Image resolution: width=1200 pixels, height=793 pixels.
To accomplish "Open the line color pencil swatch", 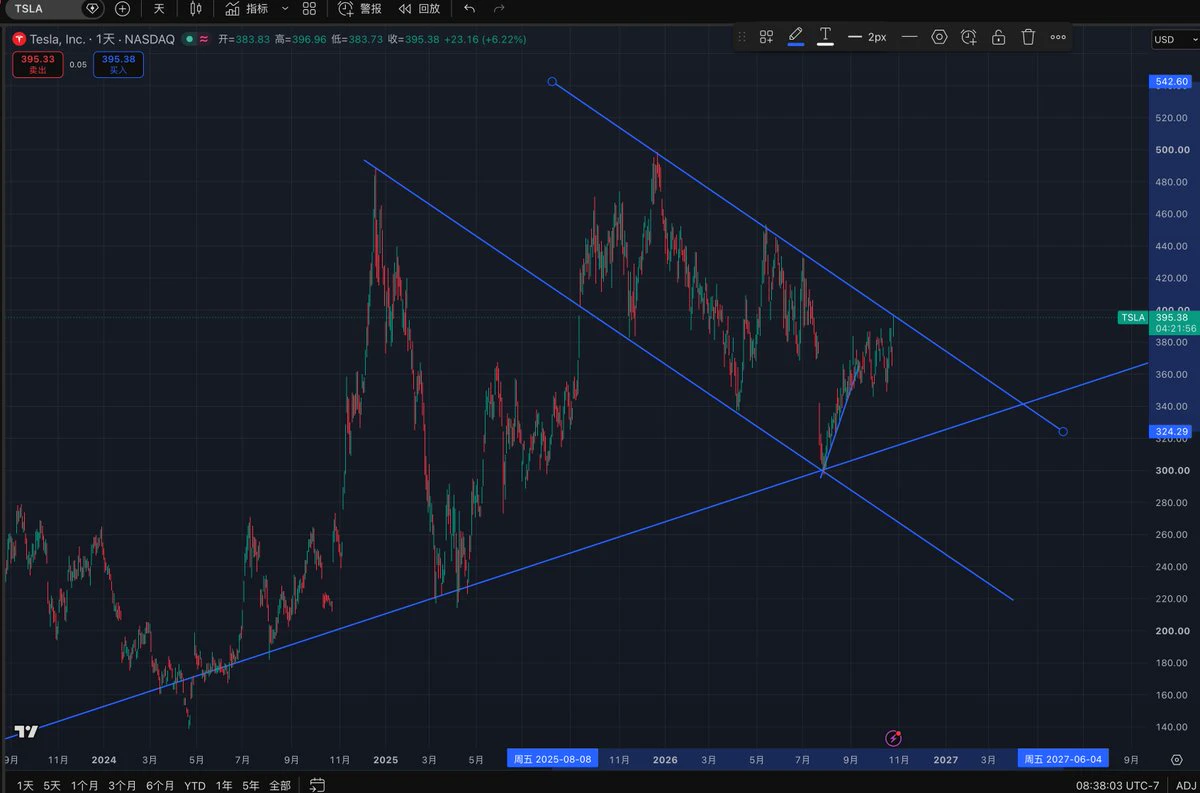I will pos(796,37).
